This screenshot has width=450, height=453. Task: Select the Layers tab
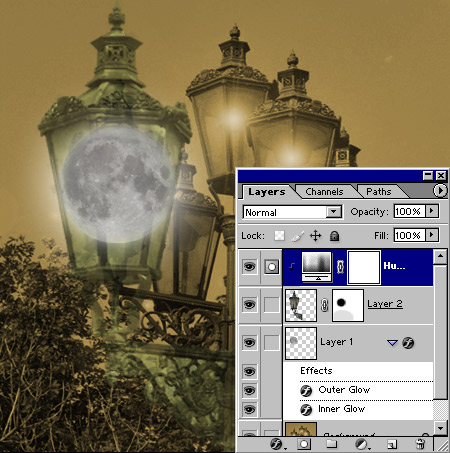[267, 192]
